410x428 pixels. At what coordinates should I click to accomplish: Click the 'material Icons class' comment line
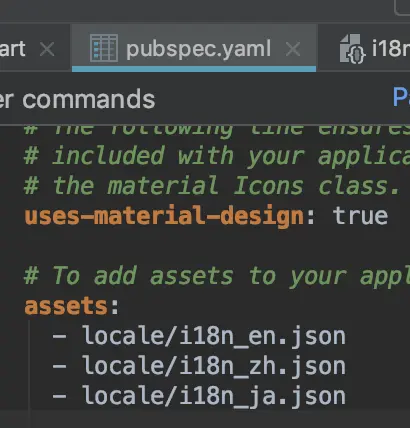(212, 186)
